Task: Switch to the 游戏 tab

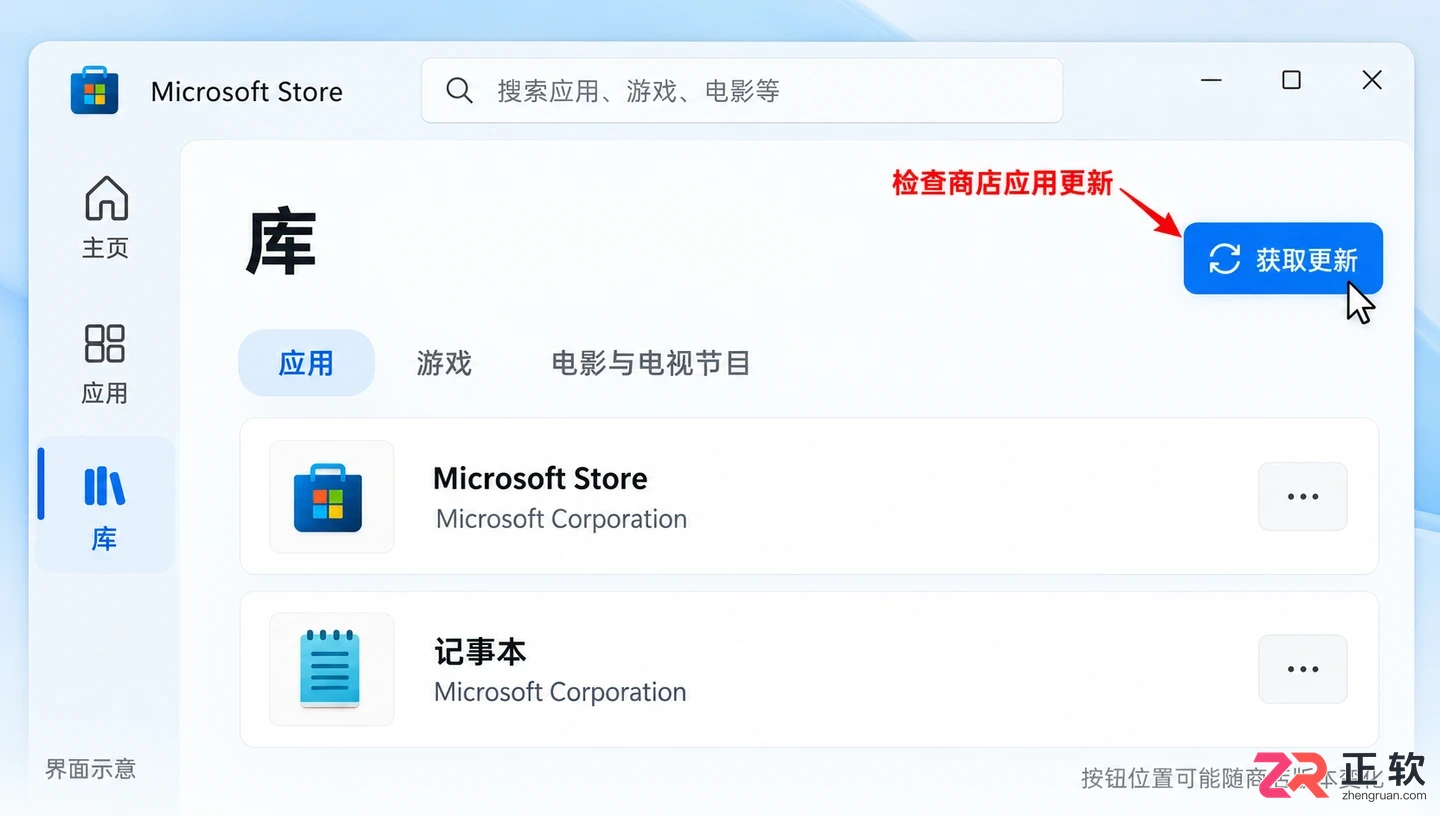Action: (444, 363)
